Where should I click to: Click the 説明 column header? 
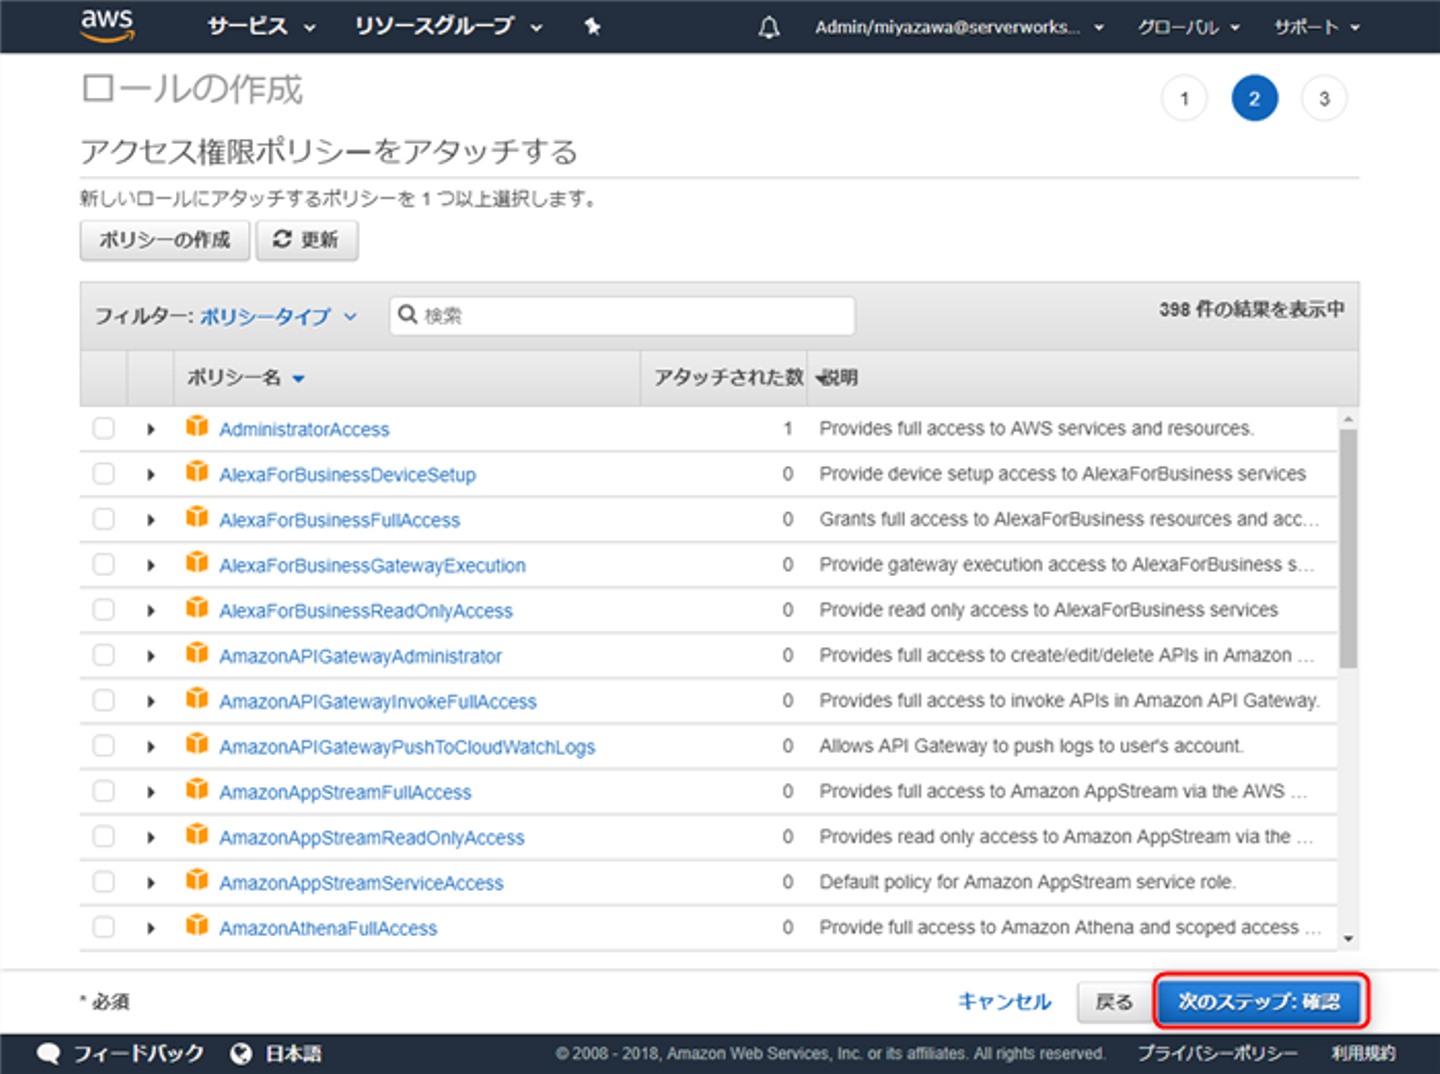pos(839,377)
